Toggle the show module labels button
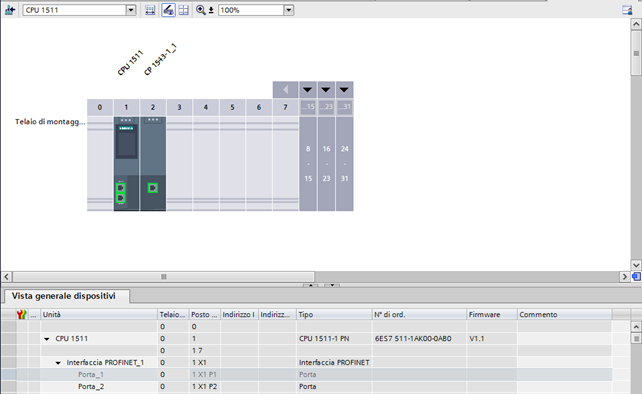Screen dimensions: 642x394 pyautogui.click(x=168, y=10)
